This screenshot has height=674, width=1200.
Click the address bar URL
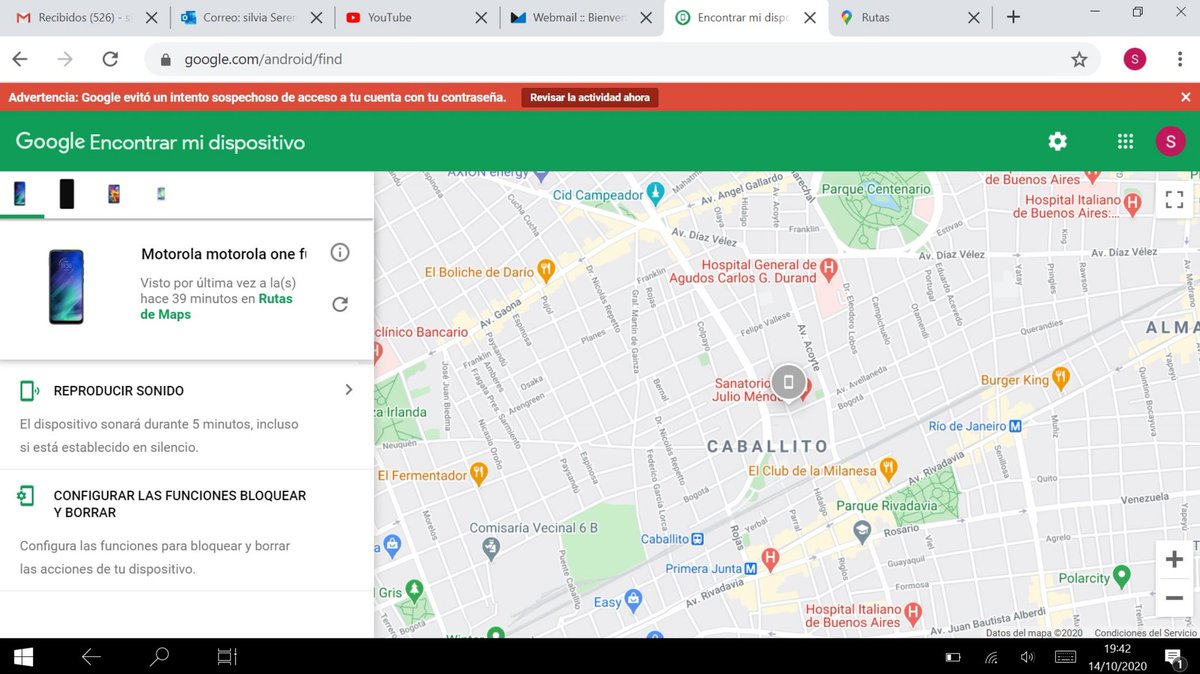point(263,59)
